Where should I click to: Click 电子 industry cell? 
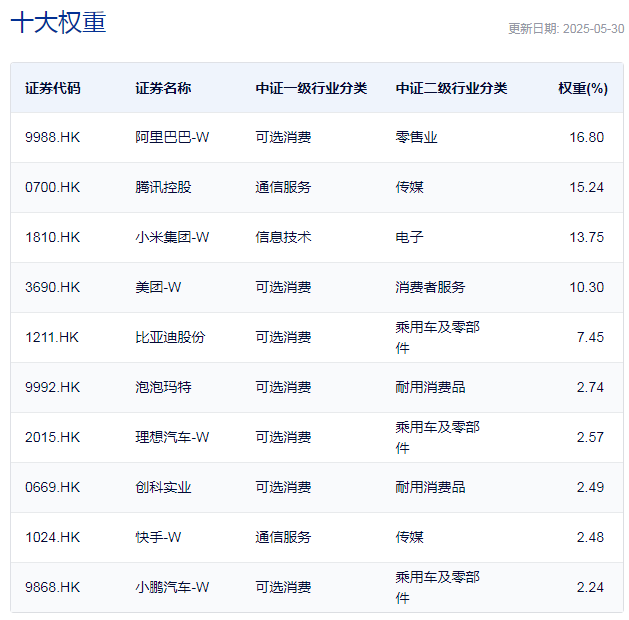coord(410,237)
